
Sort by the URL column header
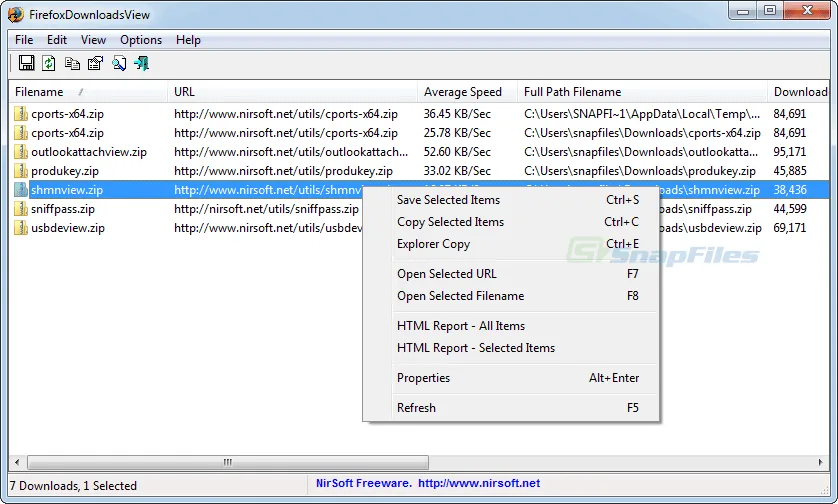click(x=292, y=92)
